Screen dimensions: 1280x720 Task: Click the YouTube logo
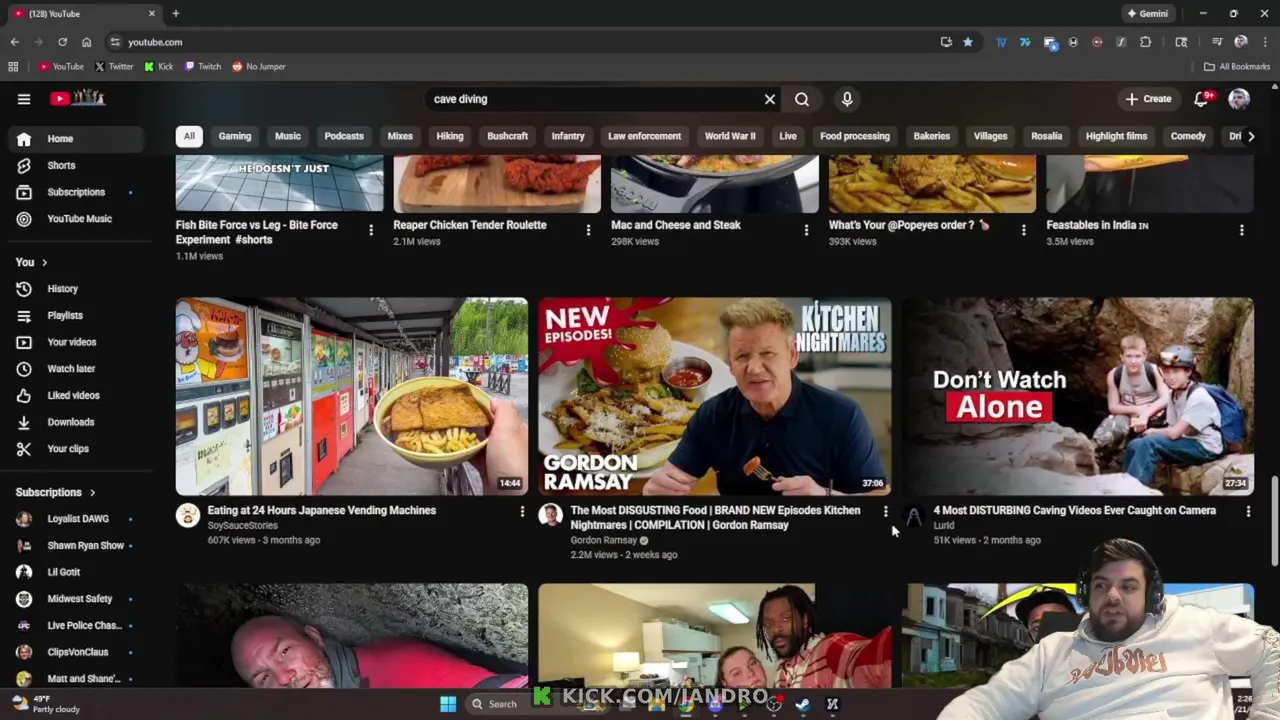(x=78, y=98)
